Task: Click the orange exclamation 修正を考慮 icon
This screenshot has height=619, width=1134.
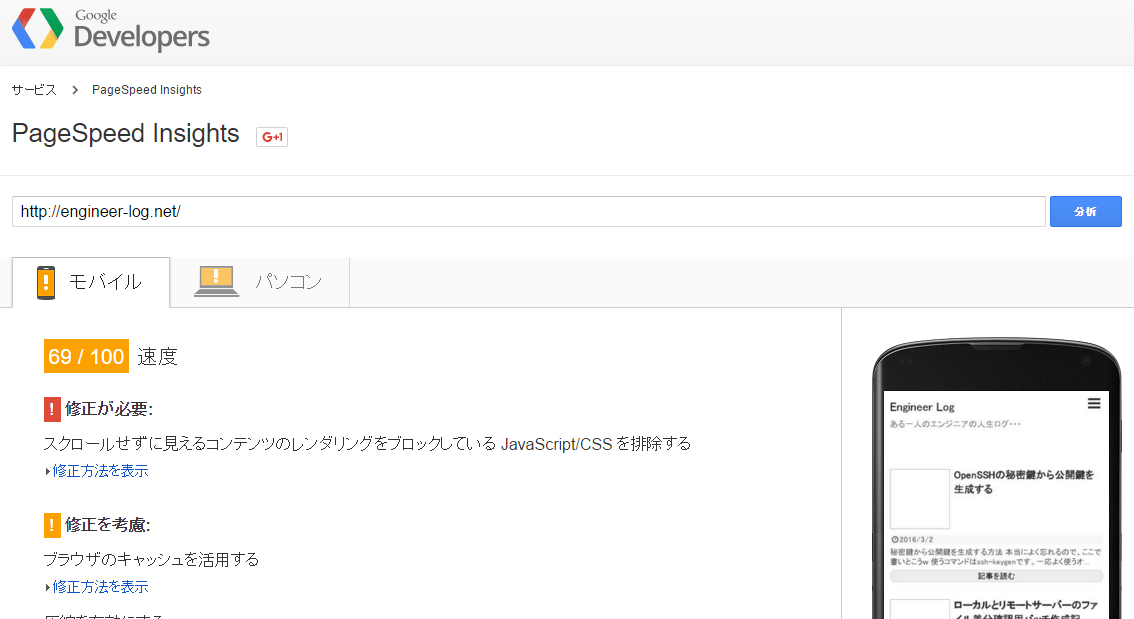Action: (52, 525)
